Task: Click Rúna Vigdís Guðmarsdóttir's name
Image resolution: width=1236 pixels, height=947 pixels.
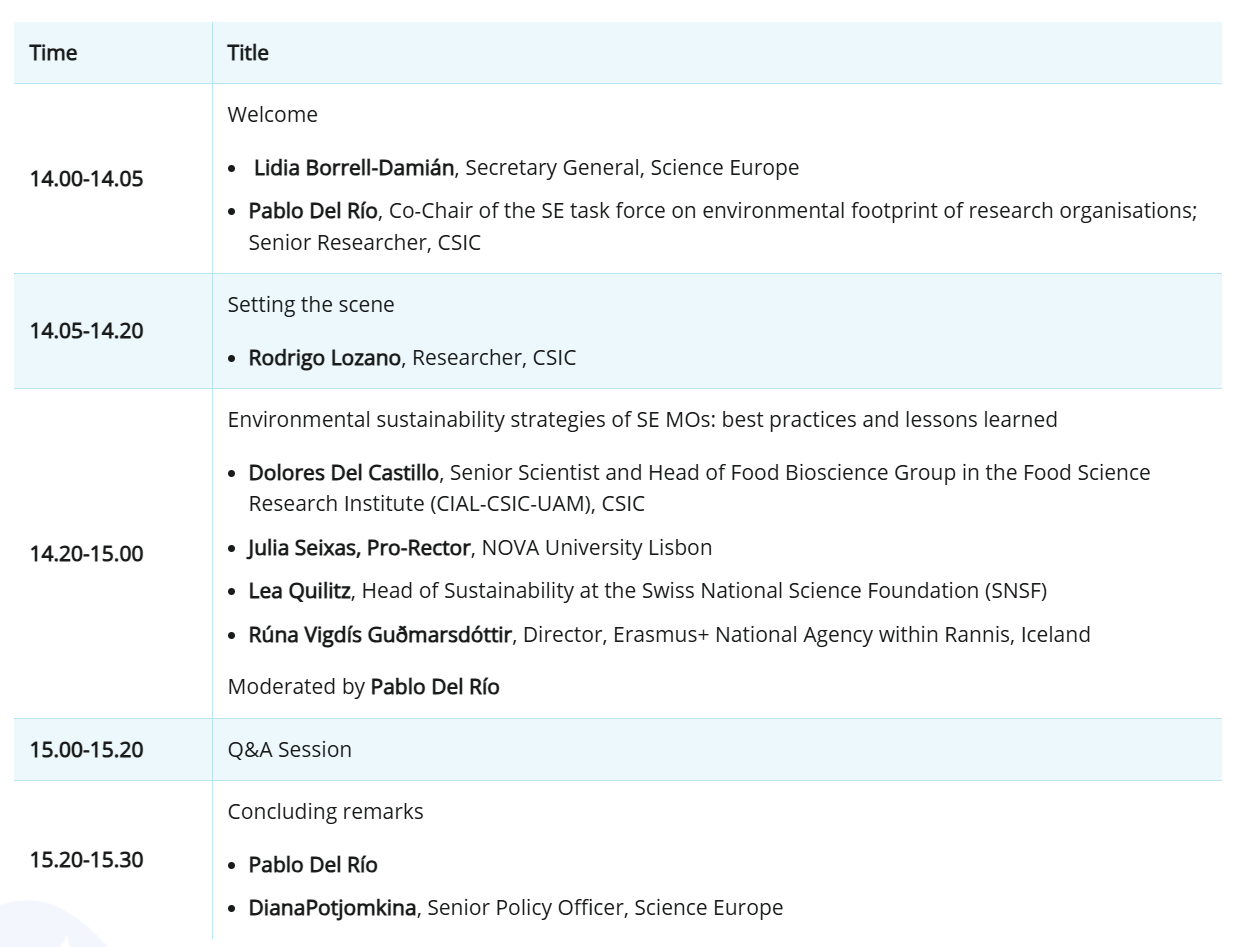Action: 381,634
